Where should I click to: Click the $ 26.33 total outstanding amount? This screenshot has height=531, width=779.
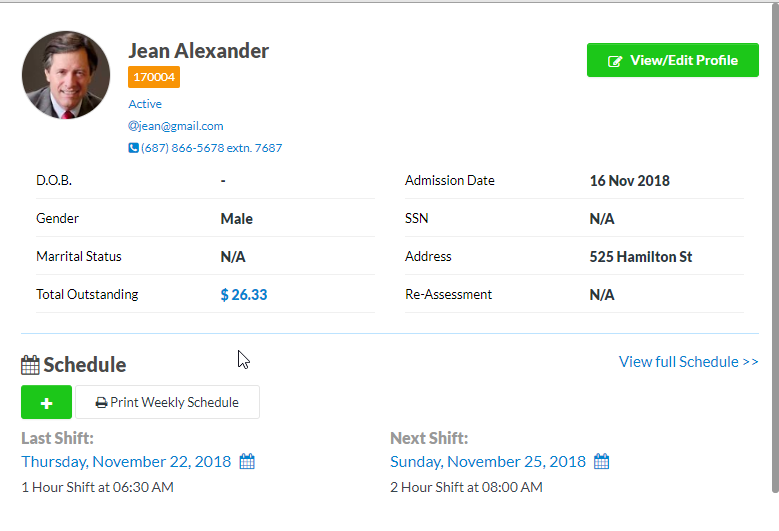click(x=244, y=295)
